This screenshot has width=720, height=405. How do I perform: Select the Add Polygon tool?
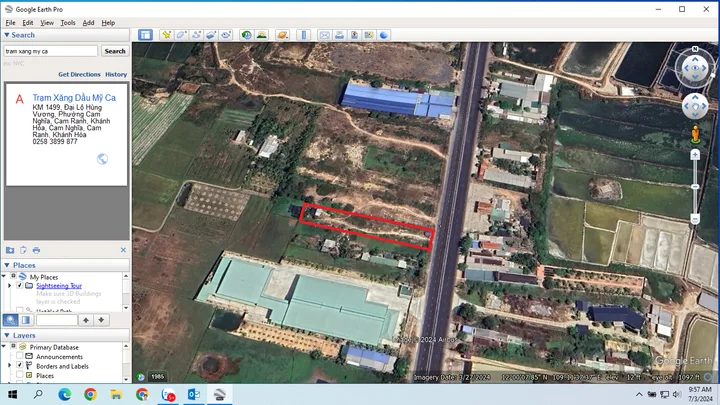click(x=181, y=35)
